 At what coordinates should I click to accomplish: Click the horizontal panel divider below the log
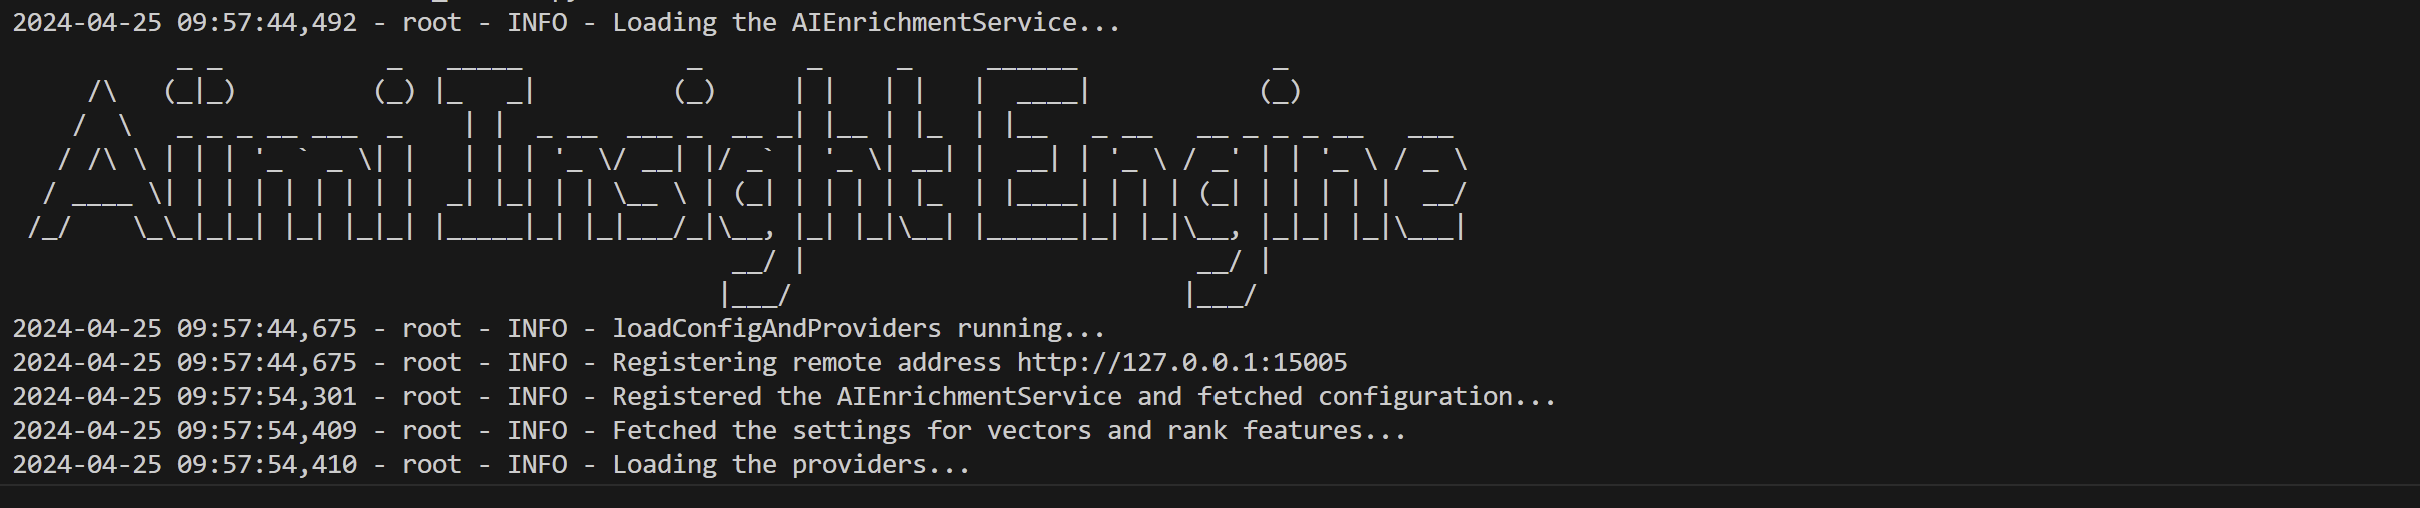(x=1210, y=485)
